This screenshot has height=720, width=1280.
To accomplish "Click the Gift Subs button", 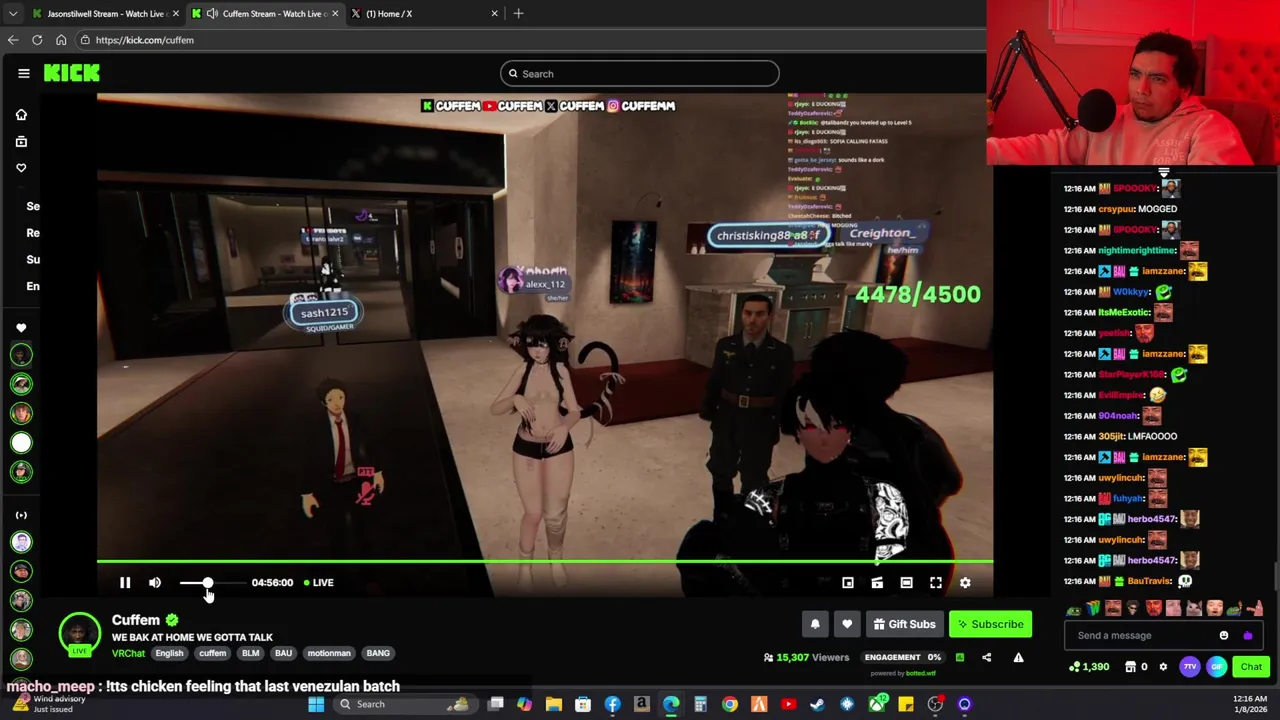I will [904, 624].
